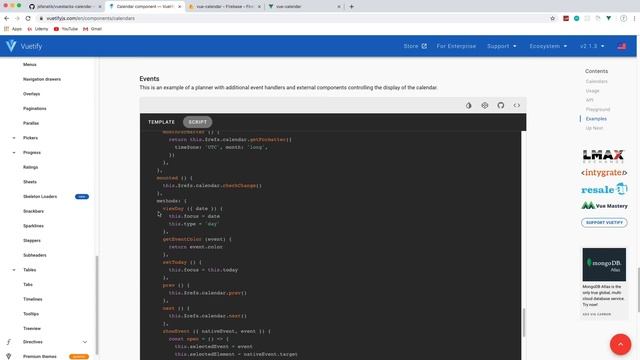This screenshot has height=360, width=640.
Task: Open the US flag language selector
Action: coord(622,46)
